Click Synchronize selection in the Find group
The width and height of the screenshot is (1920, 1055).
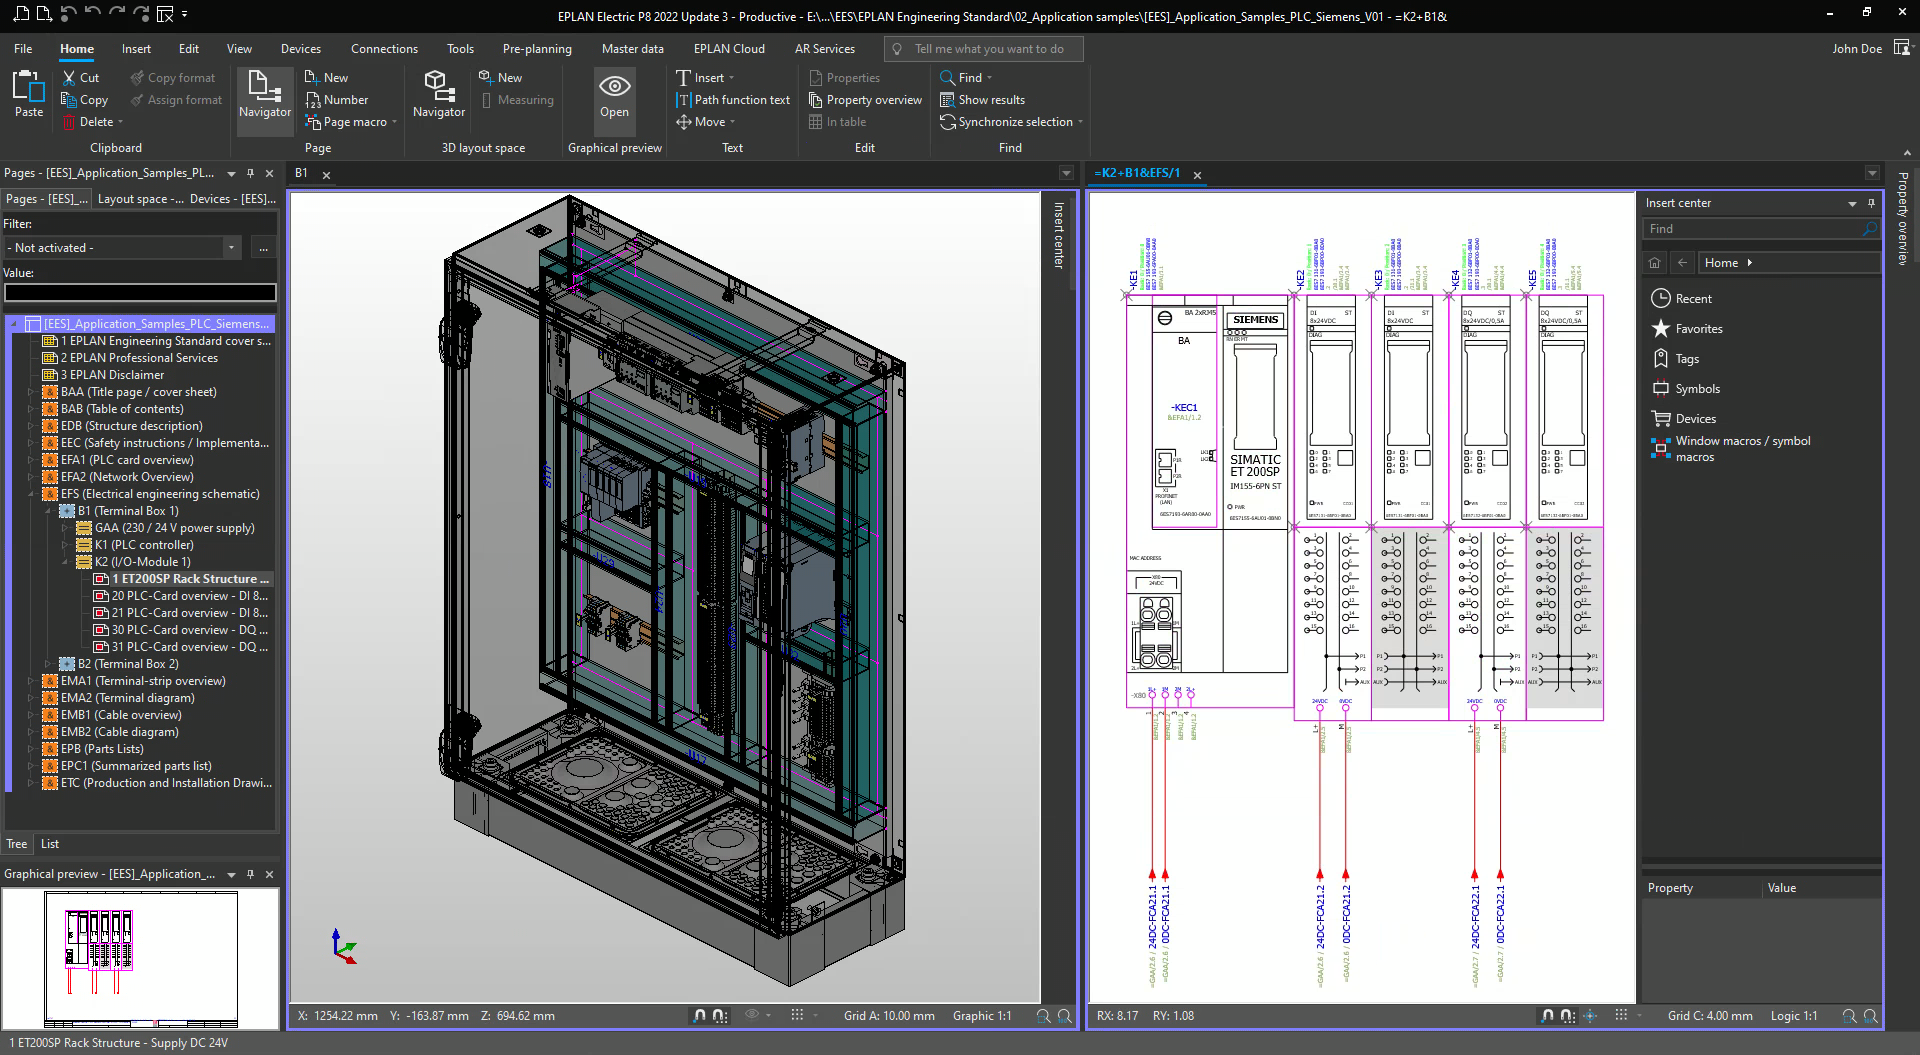(1014, 122)
